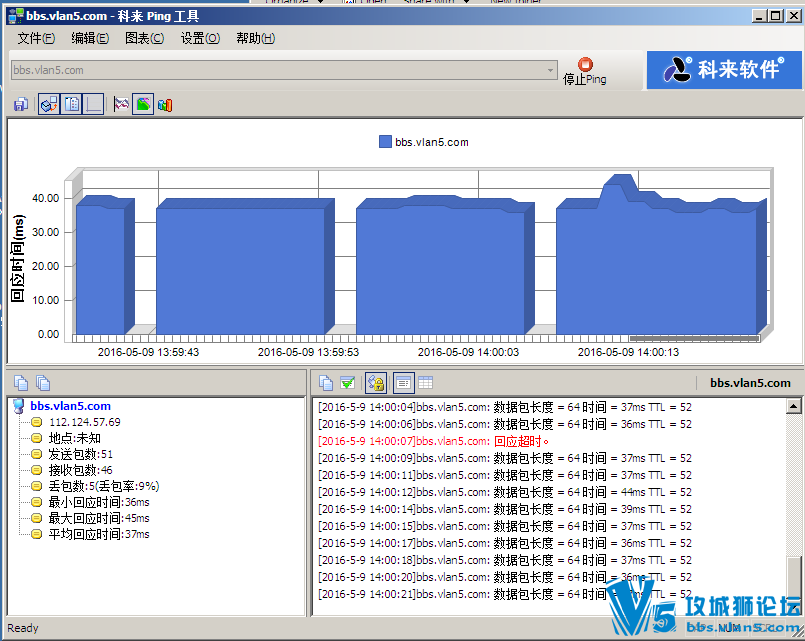Open the 文件(F) menu
Screen dimensions: 805x641
pos(36,38)
